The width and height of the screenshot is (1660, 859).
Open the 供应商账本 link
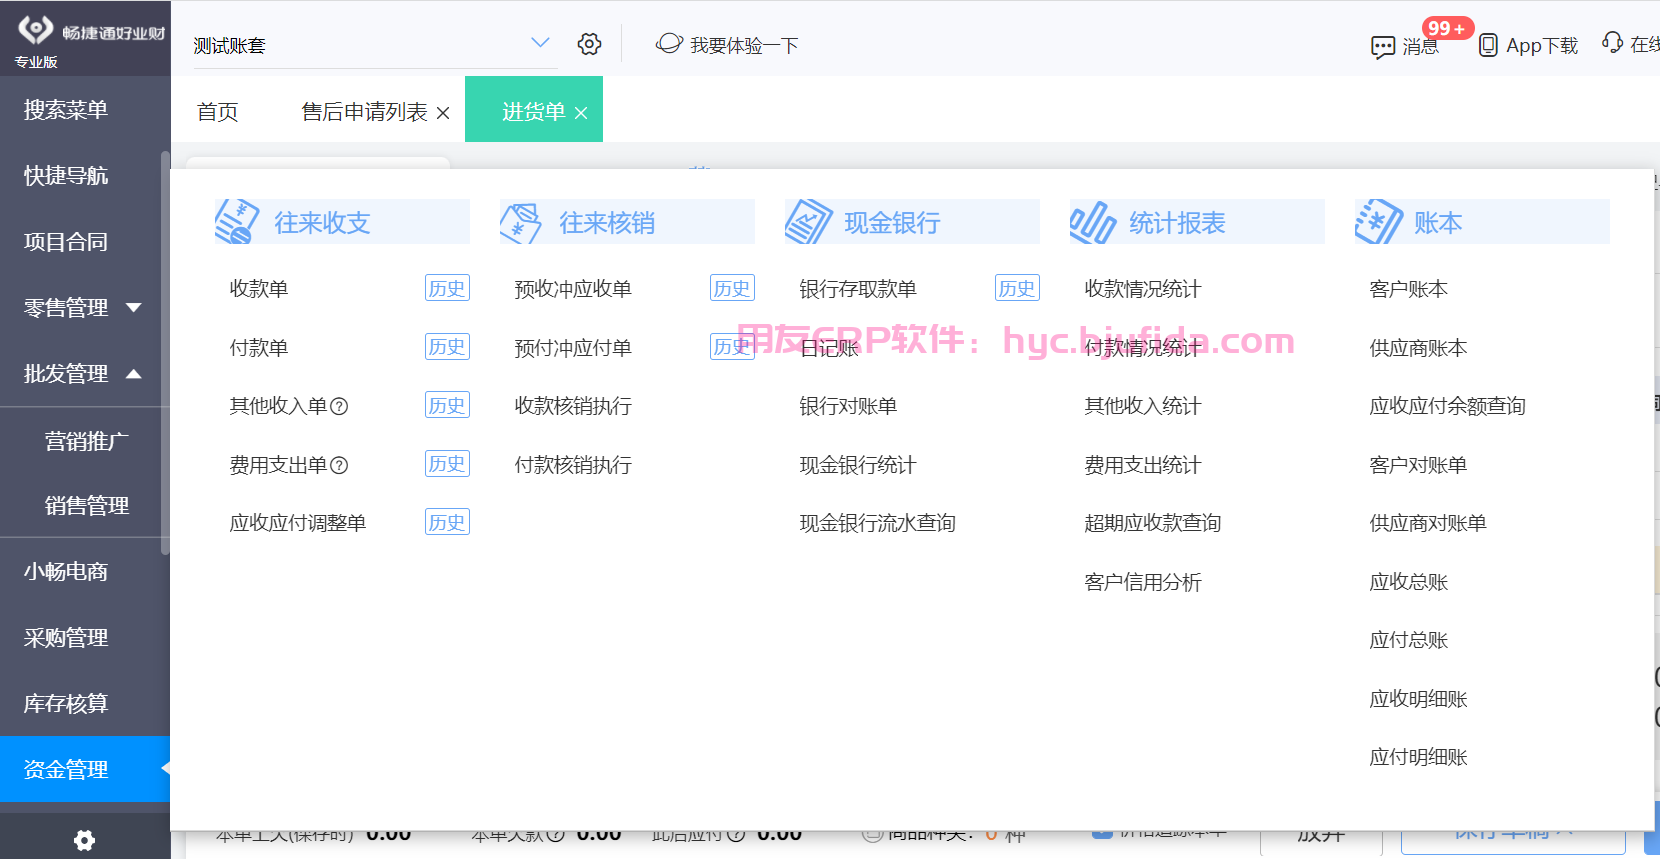coord(1418,348)
